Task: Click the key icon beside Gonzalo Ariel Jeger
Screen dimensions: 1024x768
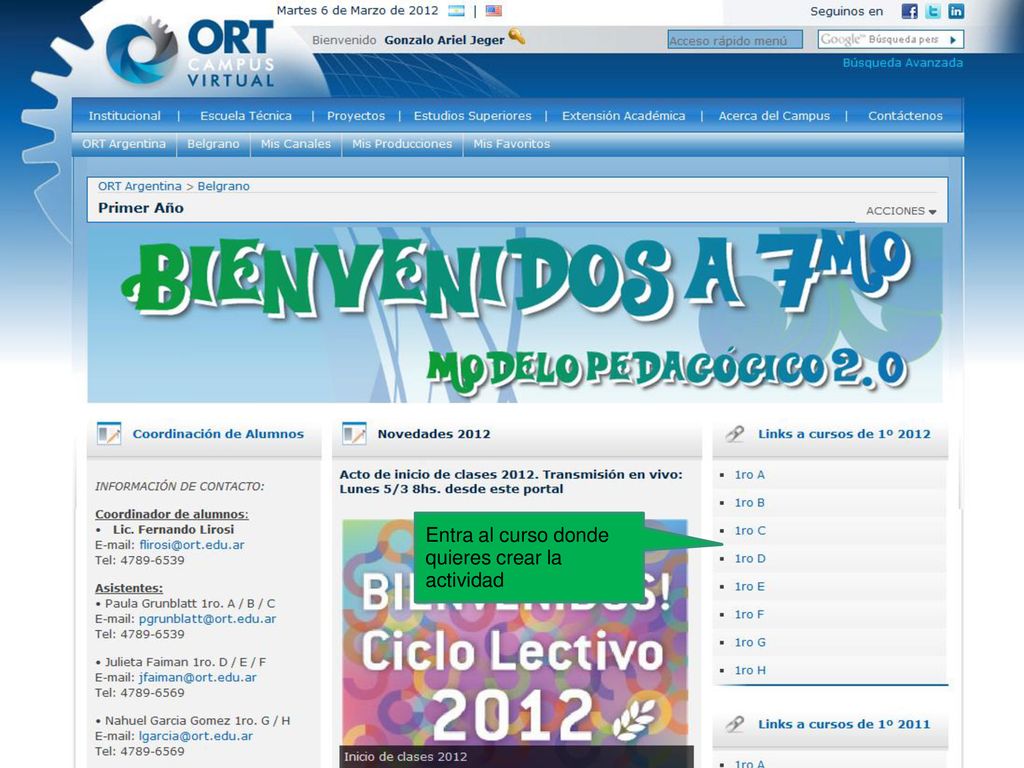Action: click(x=517, y=37)
